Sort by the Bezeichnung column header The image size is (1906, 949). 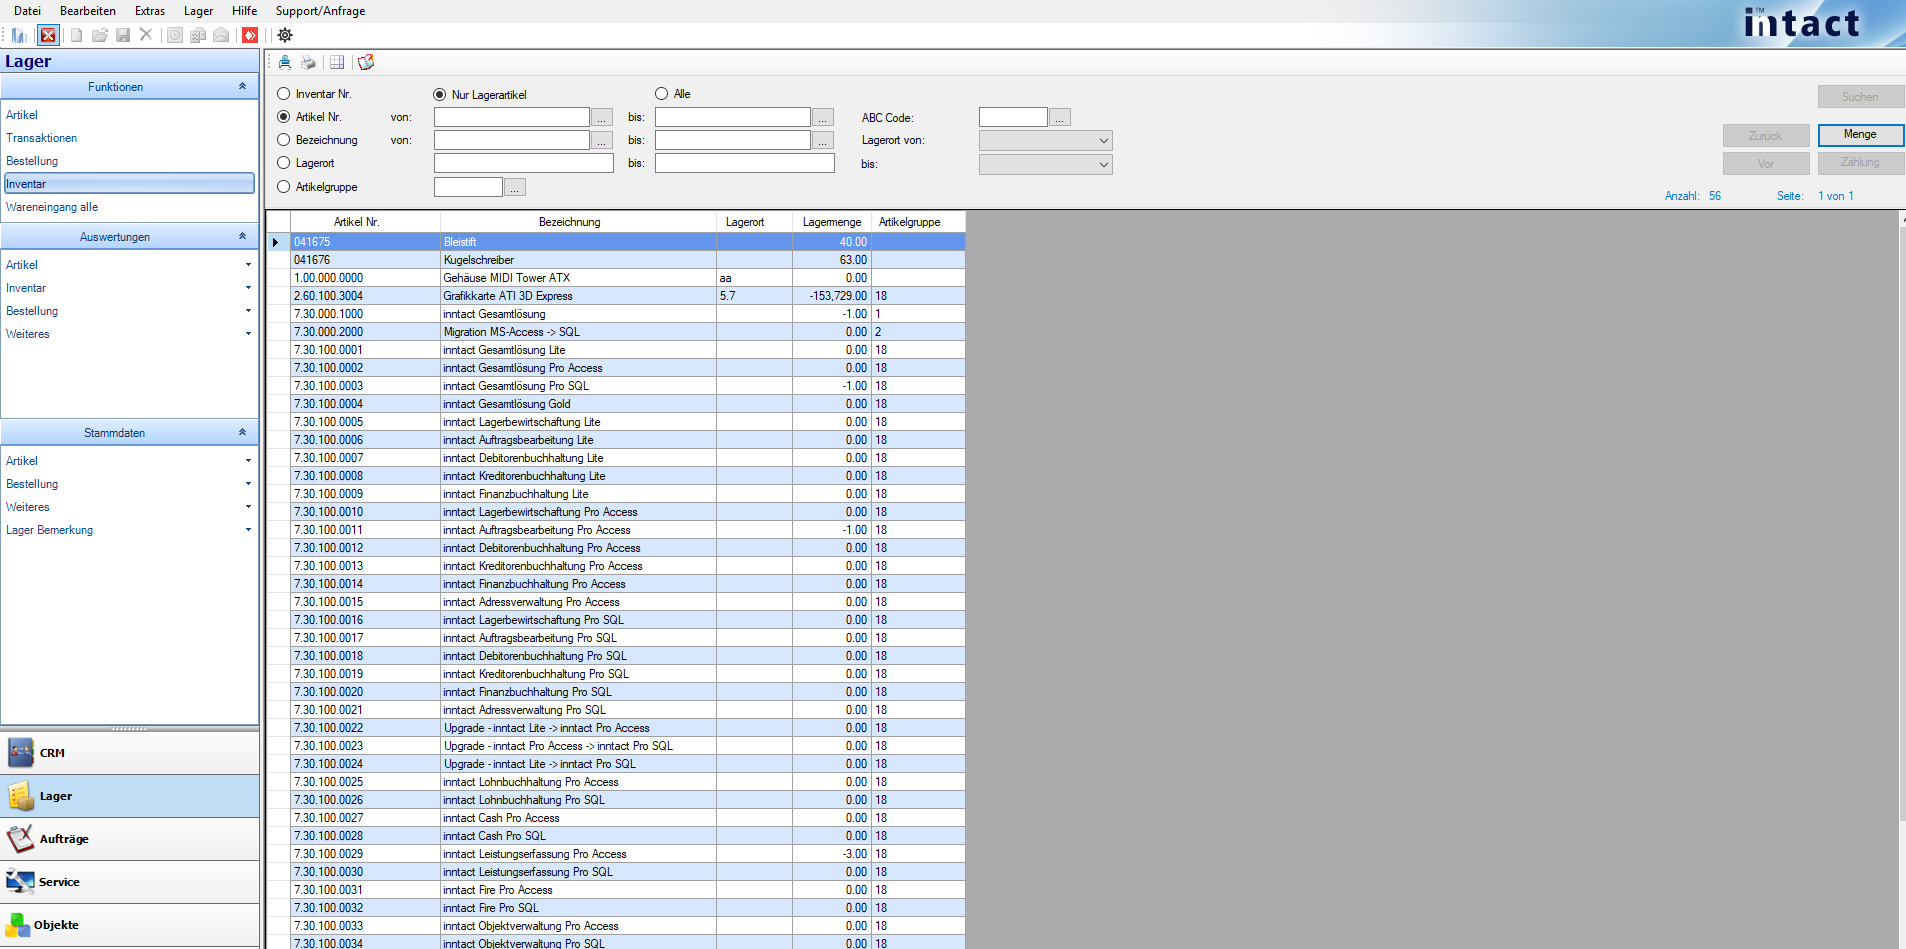578,222
